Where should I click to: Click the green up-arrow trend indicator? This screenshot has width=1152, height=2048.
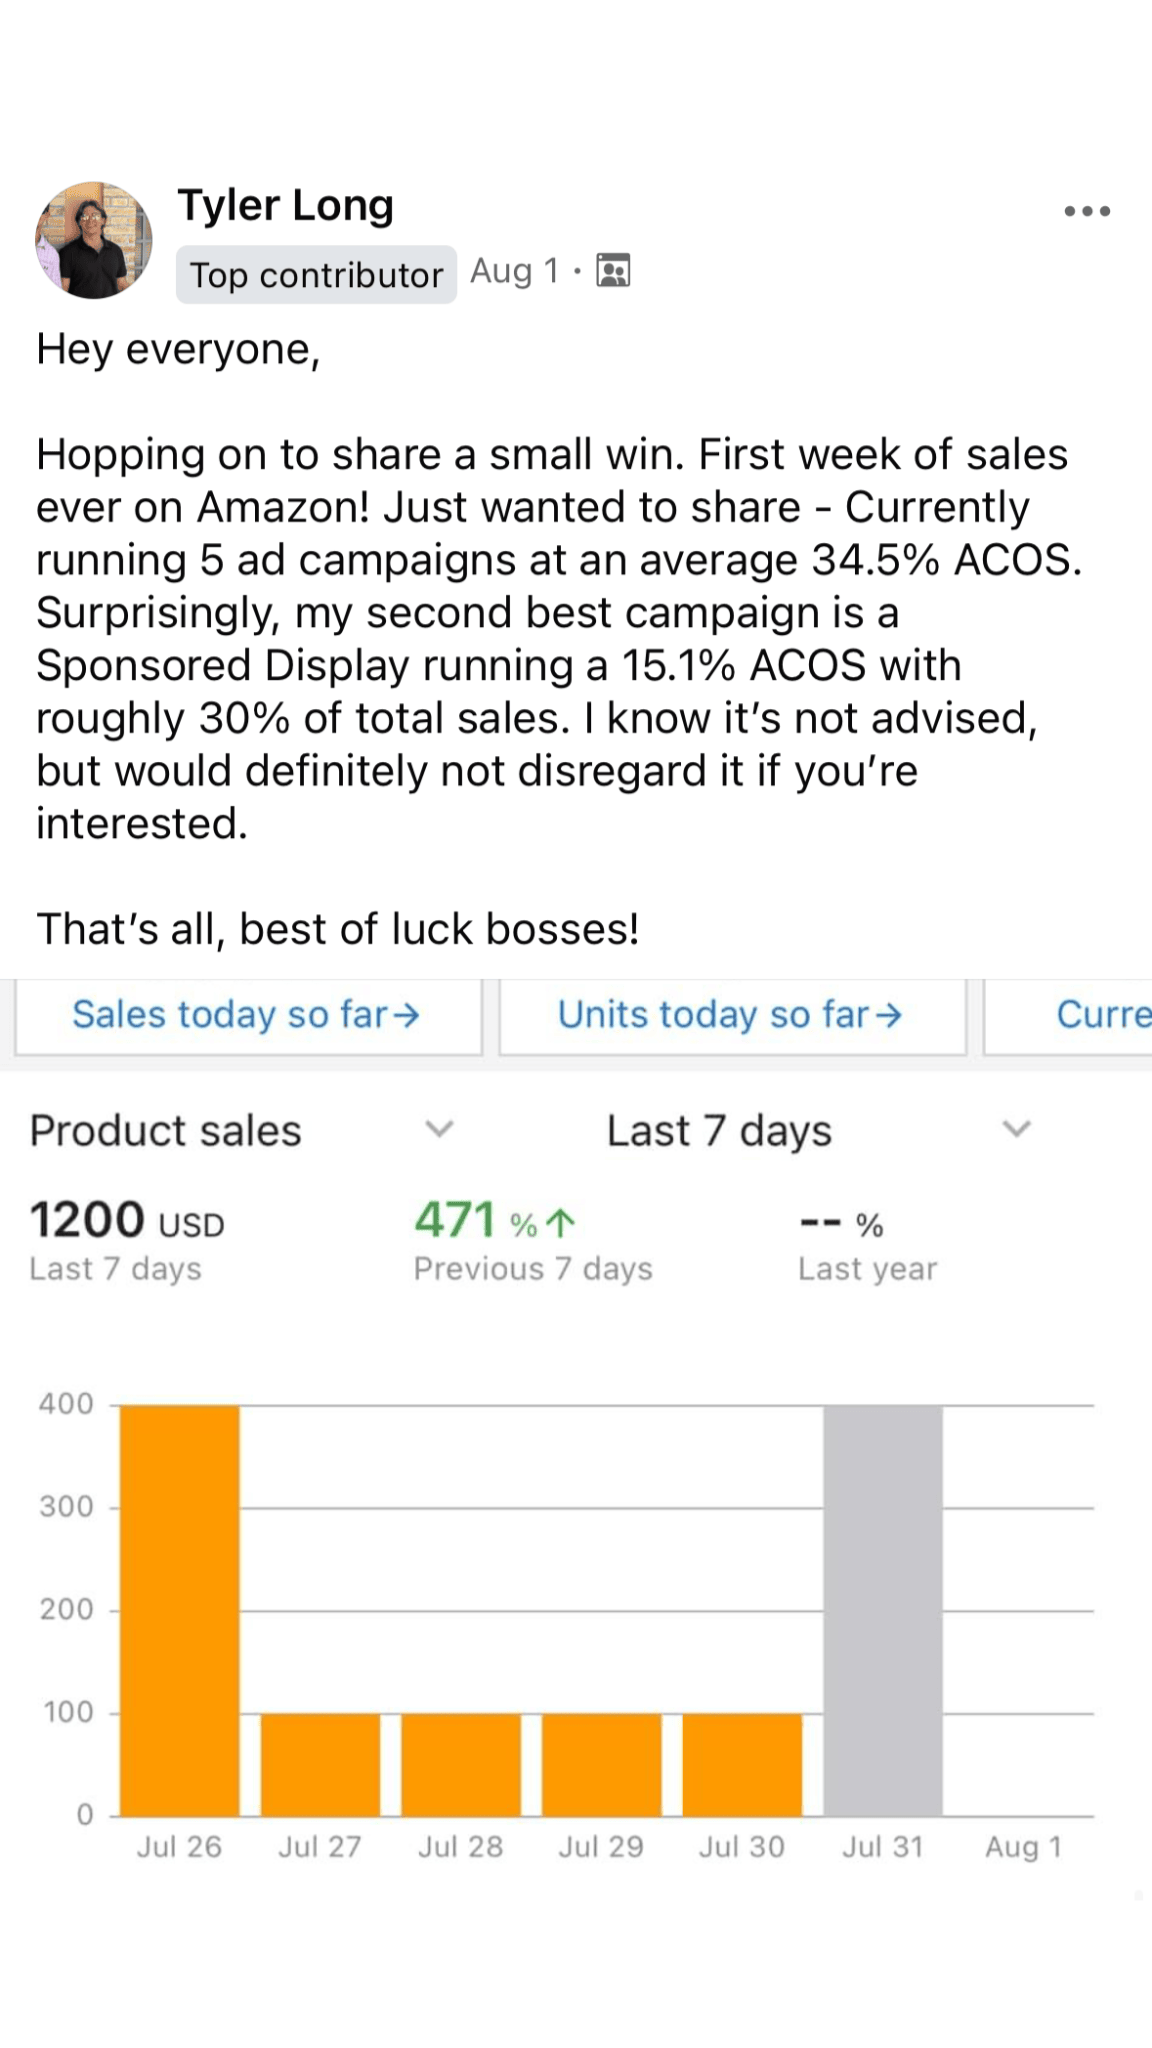(563, 1222)
